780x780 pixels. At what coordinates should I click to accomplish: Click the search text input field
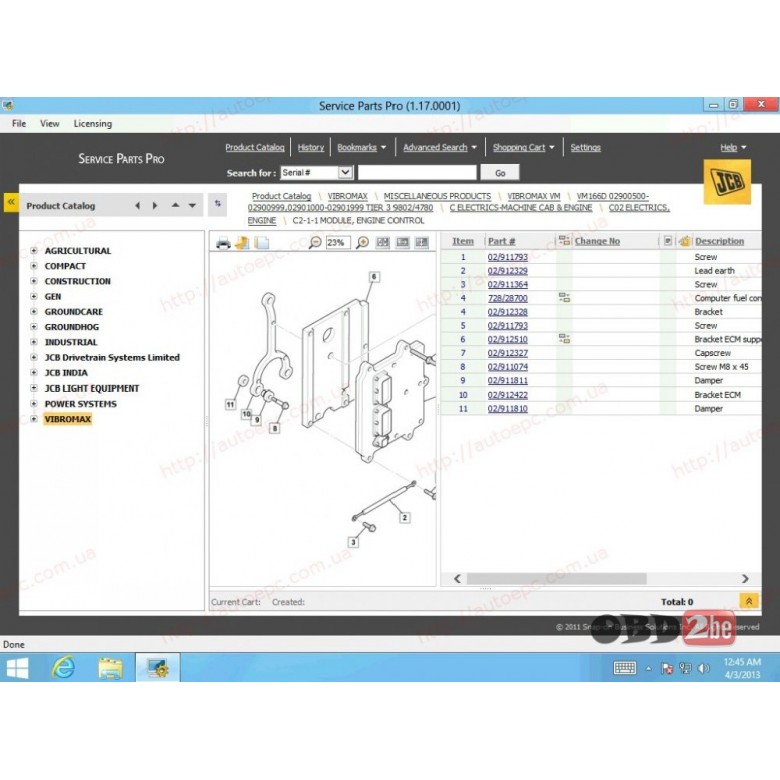click(417, 173)
